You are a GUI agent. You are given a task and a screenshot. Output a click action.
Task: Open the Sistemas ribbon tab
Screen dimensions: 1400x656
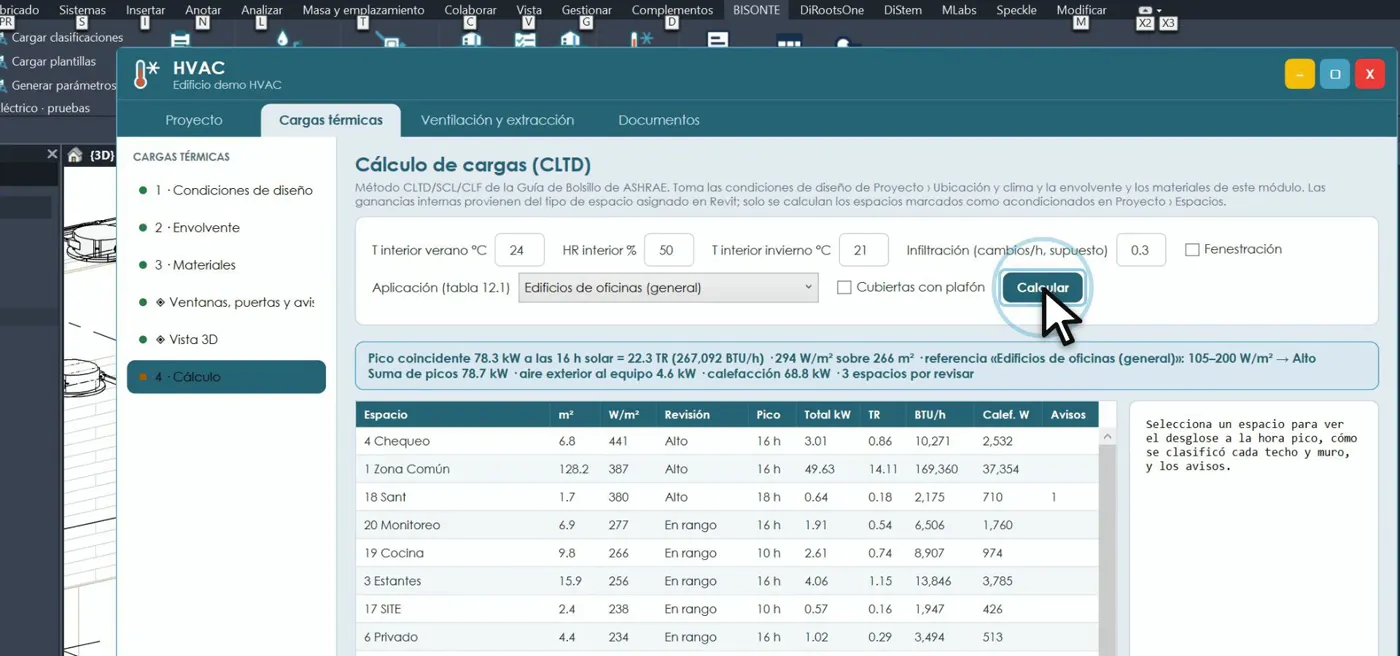coord(82,10)
